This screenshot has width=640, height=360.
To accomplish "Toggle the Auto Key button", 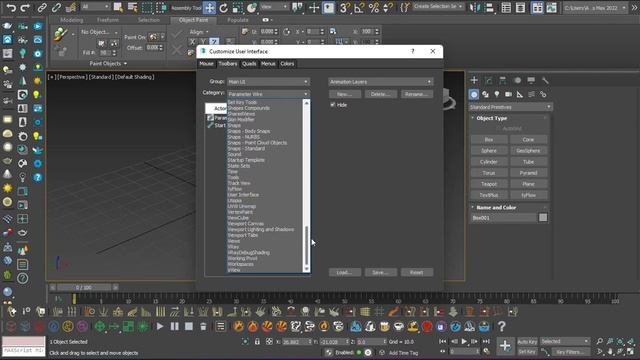I will pos(527,341).
